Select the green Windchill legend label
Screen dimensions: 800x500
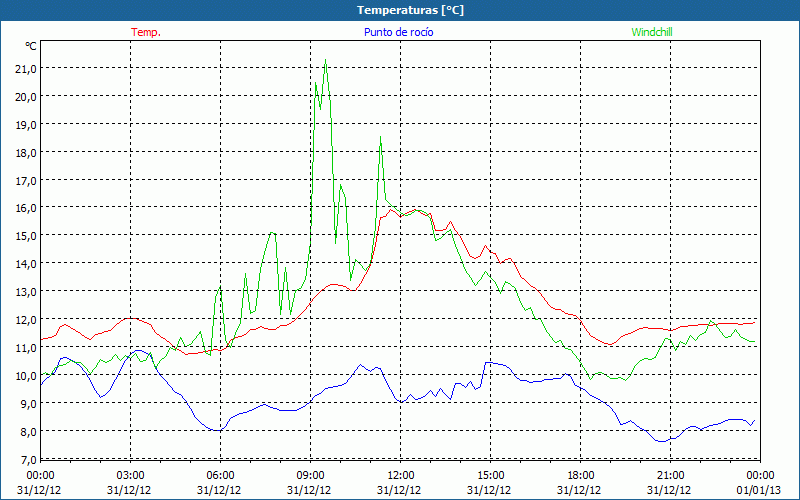pos(652,32)
